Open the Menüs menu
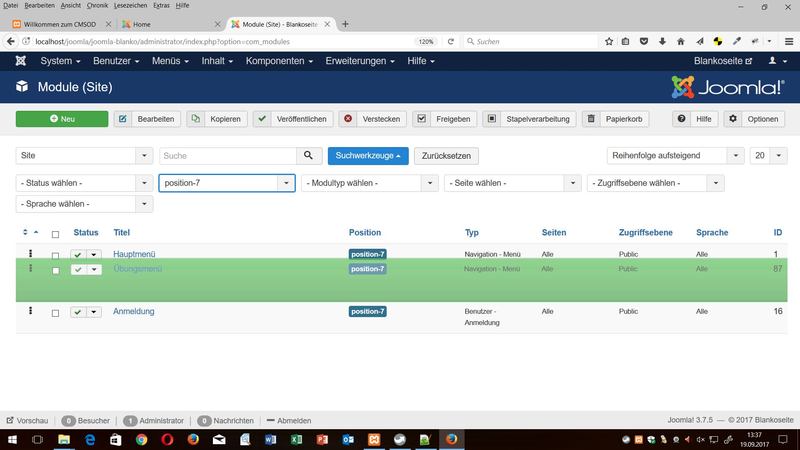800x450 pixels. pos(170,61)
